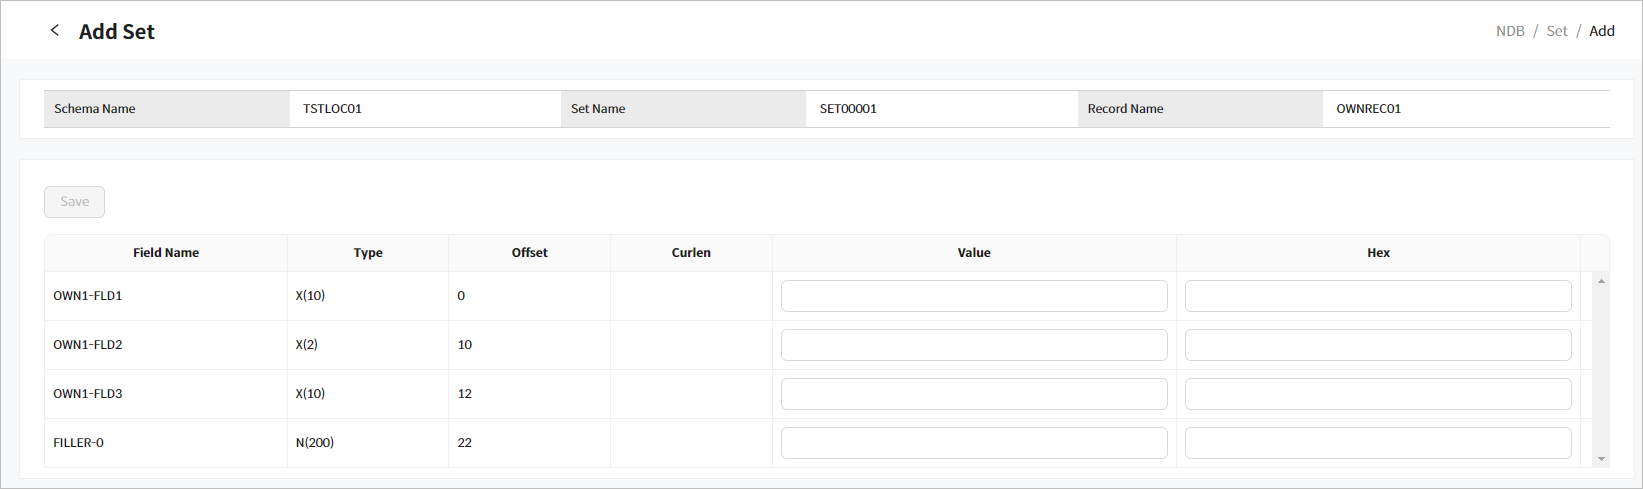1643x489 pixels.
Task: Select the Hex input for OWN1-FLD3
Action: 1377,394
